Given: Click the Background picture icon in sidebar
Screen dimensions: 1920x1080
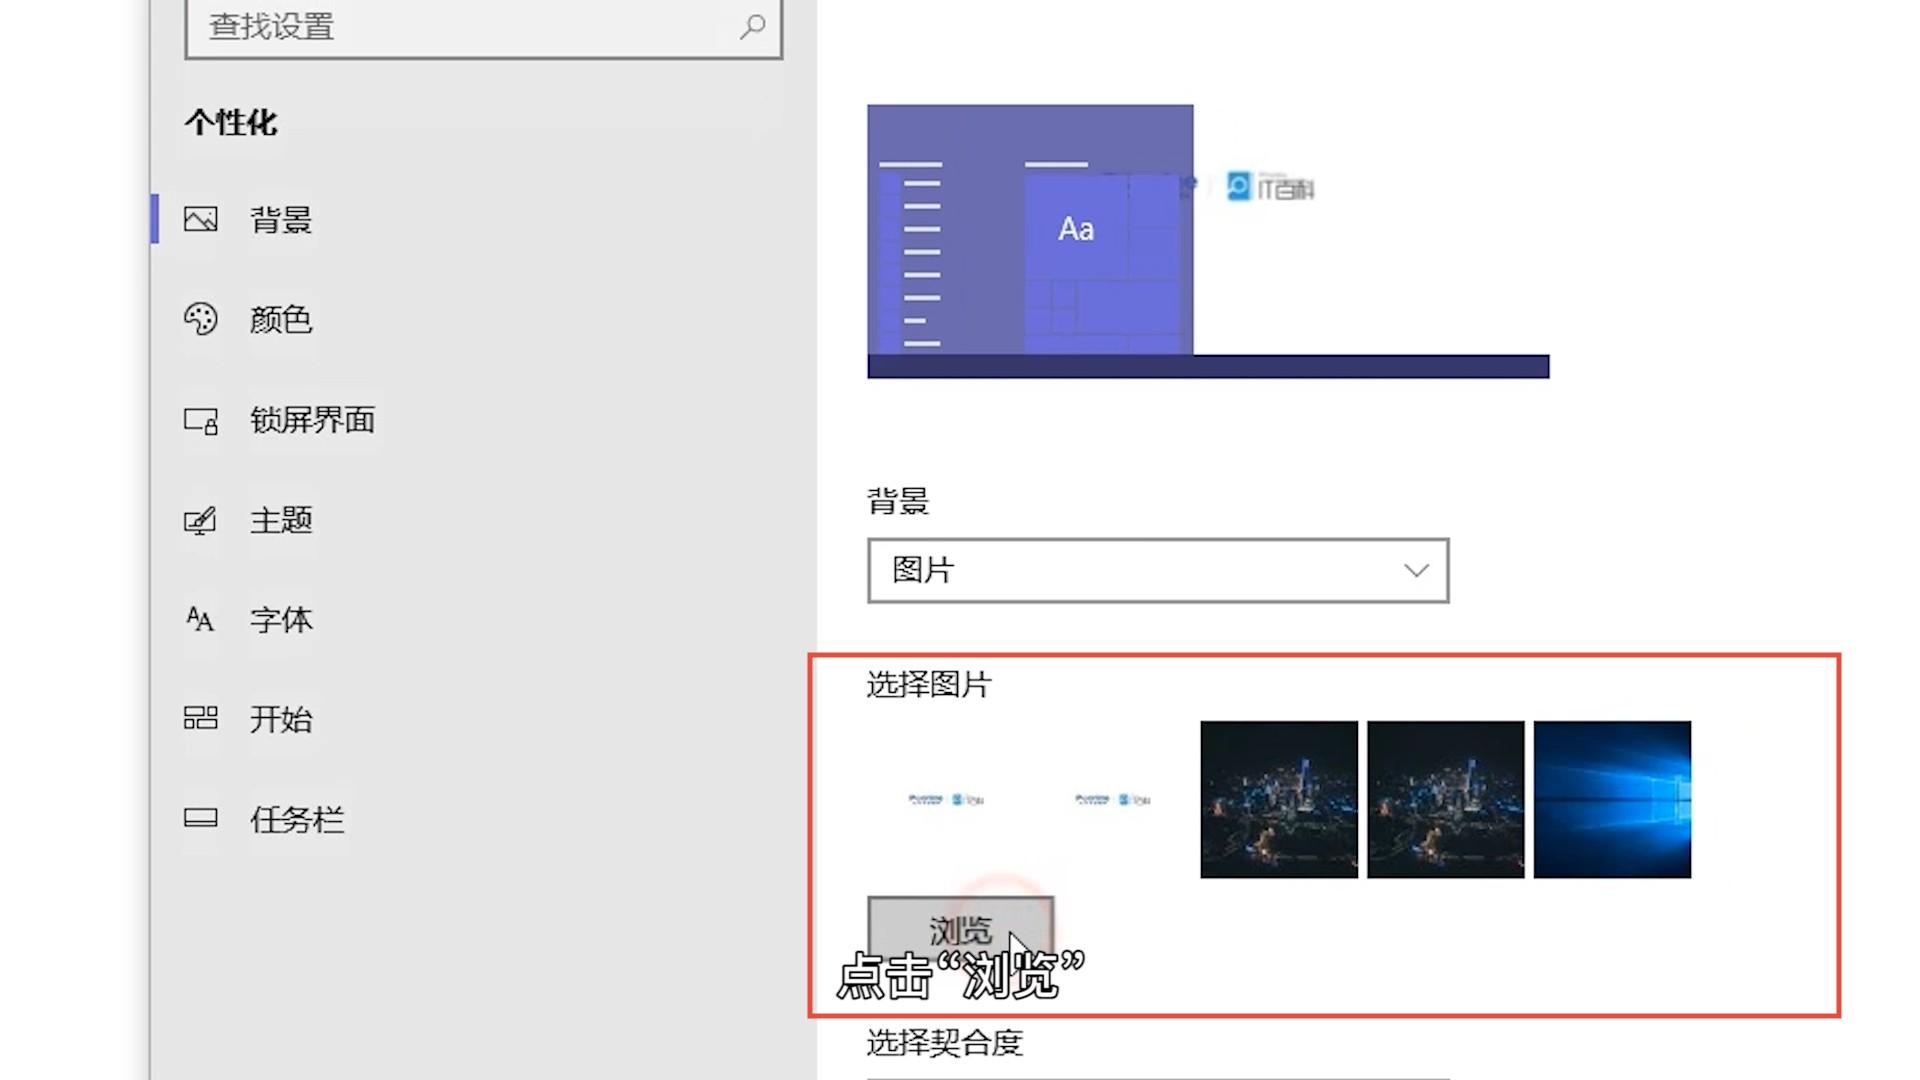Looking at the screenshot, I should click(200, 219).
